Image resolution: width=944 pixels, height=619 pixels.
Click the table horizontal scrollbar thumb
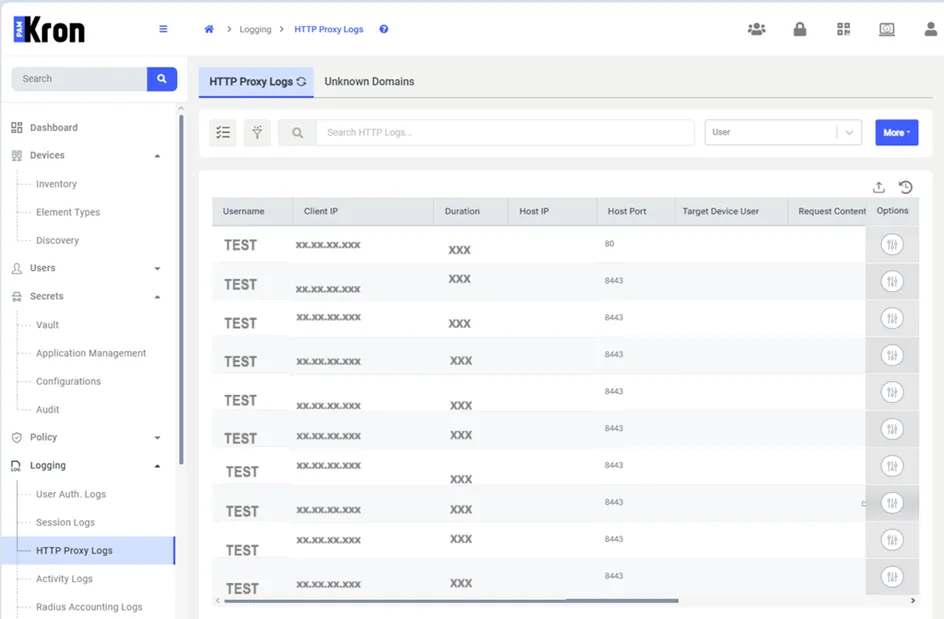tap(452, 600)
